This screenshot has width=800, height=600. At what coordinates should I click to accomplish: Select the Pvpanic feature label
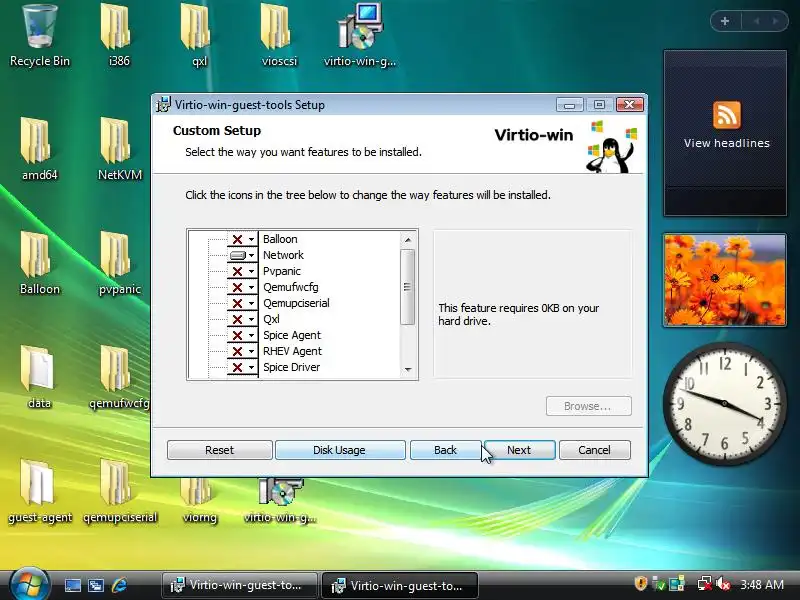pos(282,271)
